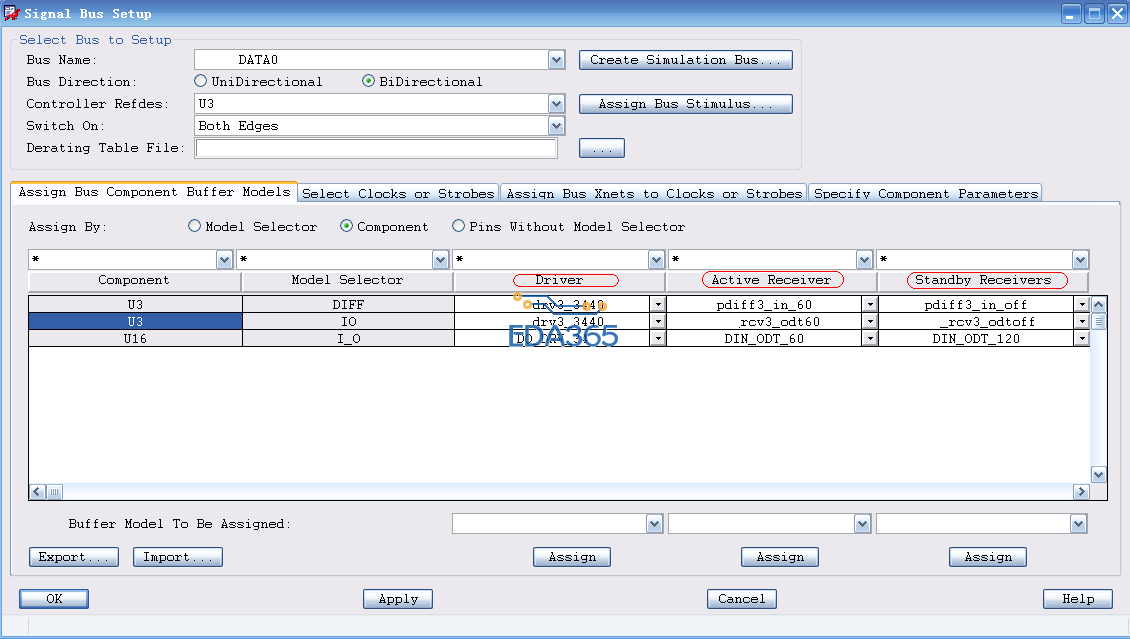Image resolution: width=1130 pixels, height=639 pixels.
Task: Open Active Receiver dropdown for pdiff3_in_60
Action: click(870, 305)
